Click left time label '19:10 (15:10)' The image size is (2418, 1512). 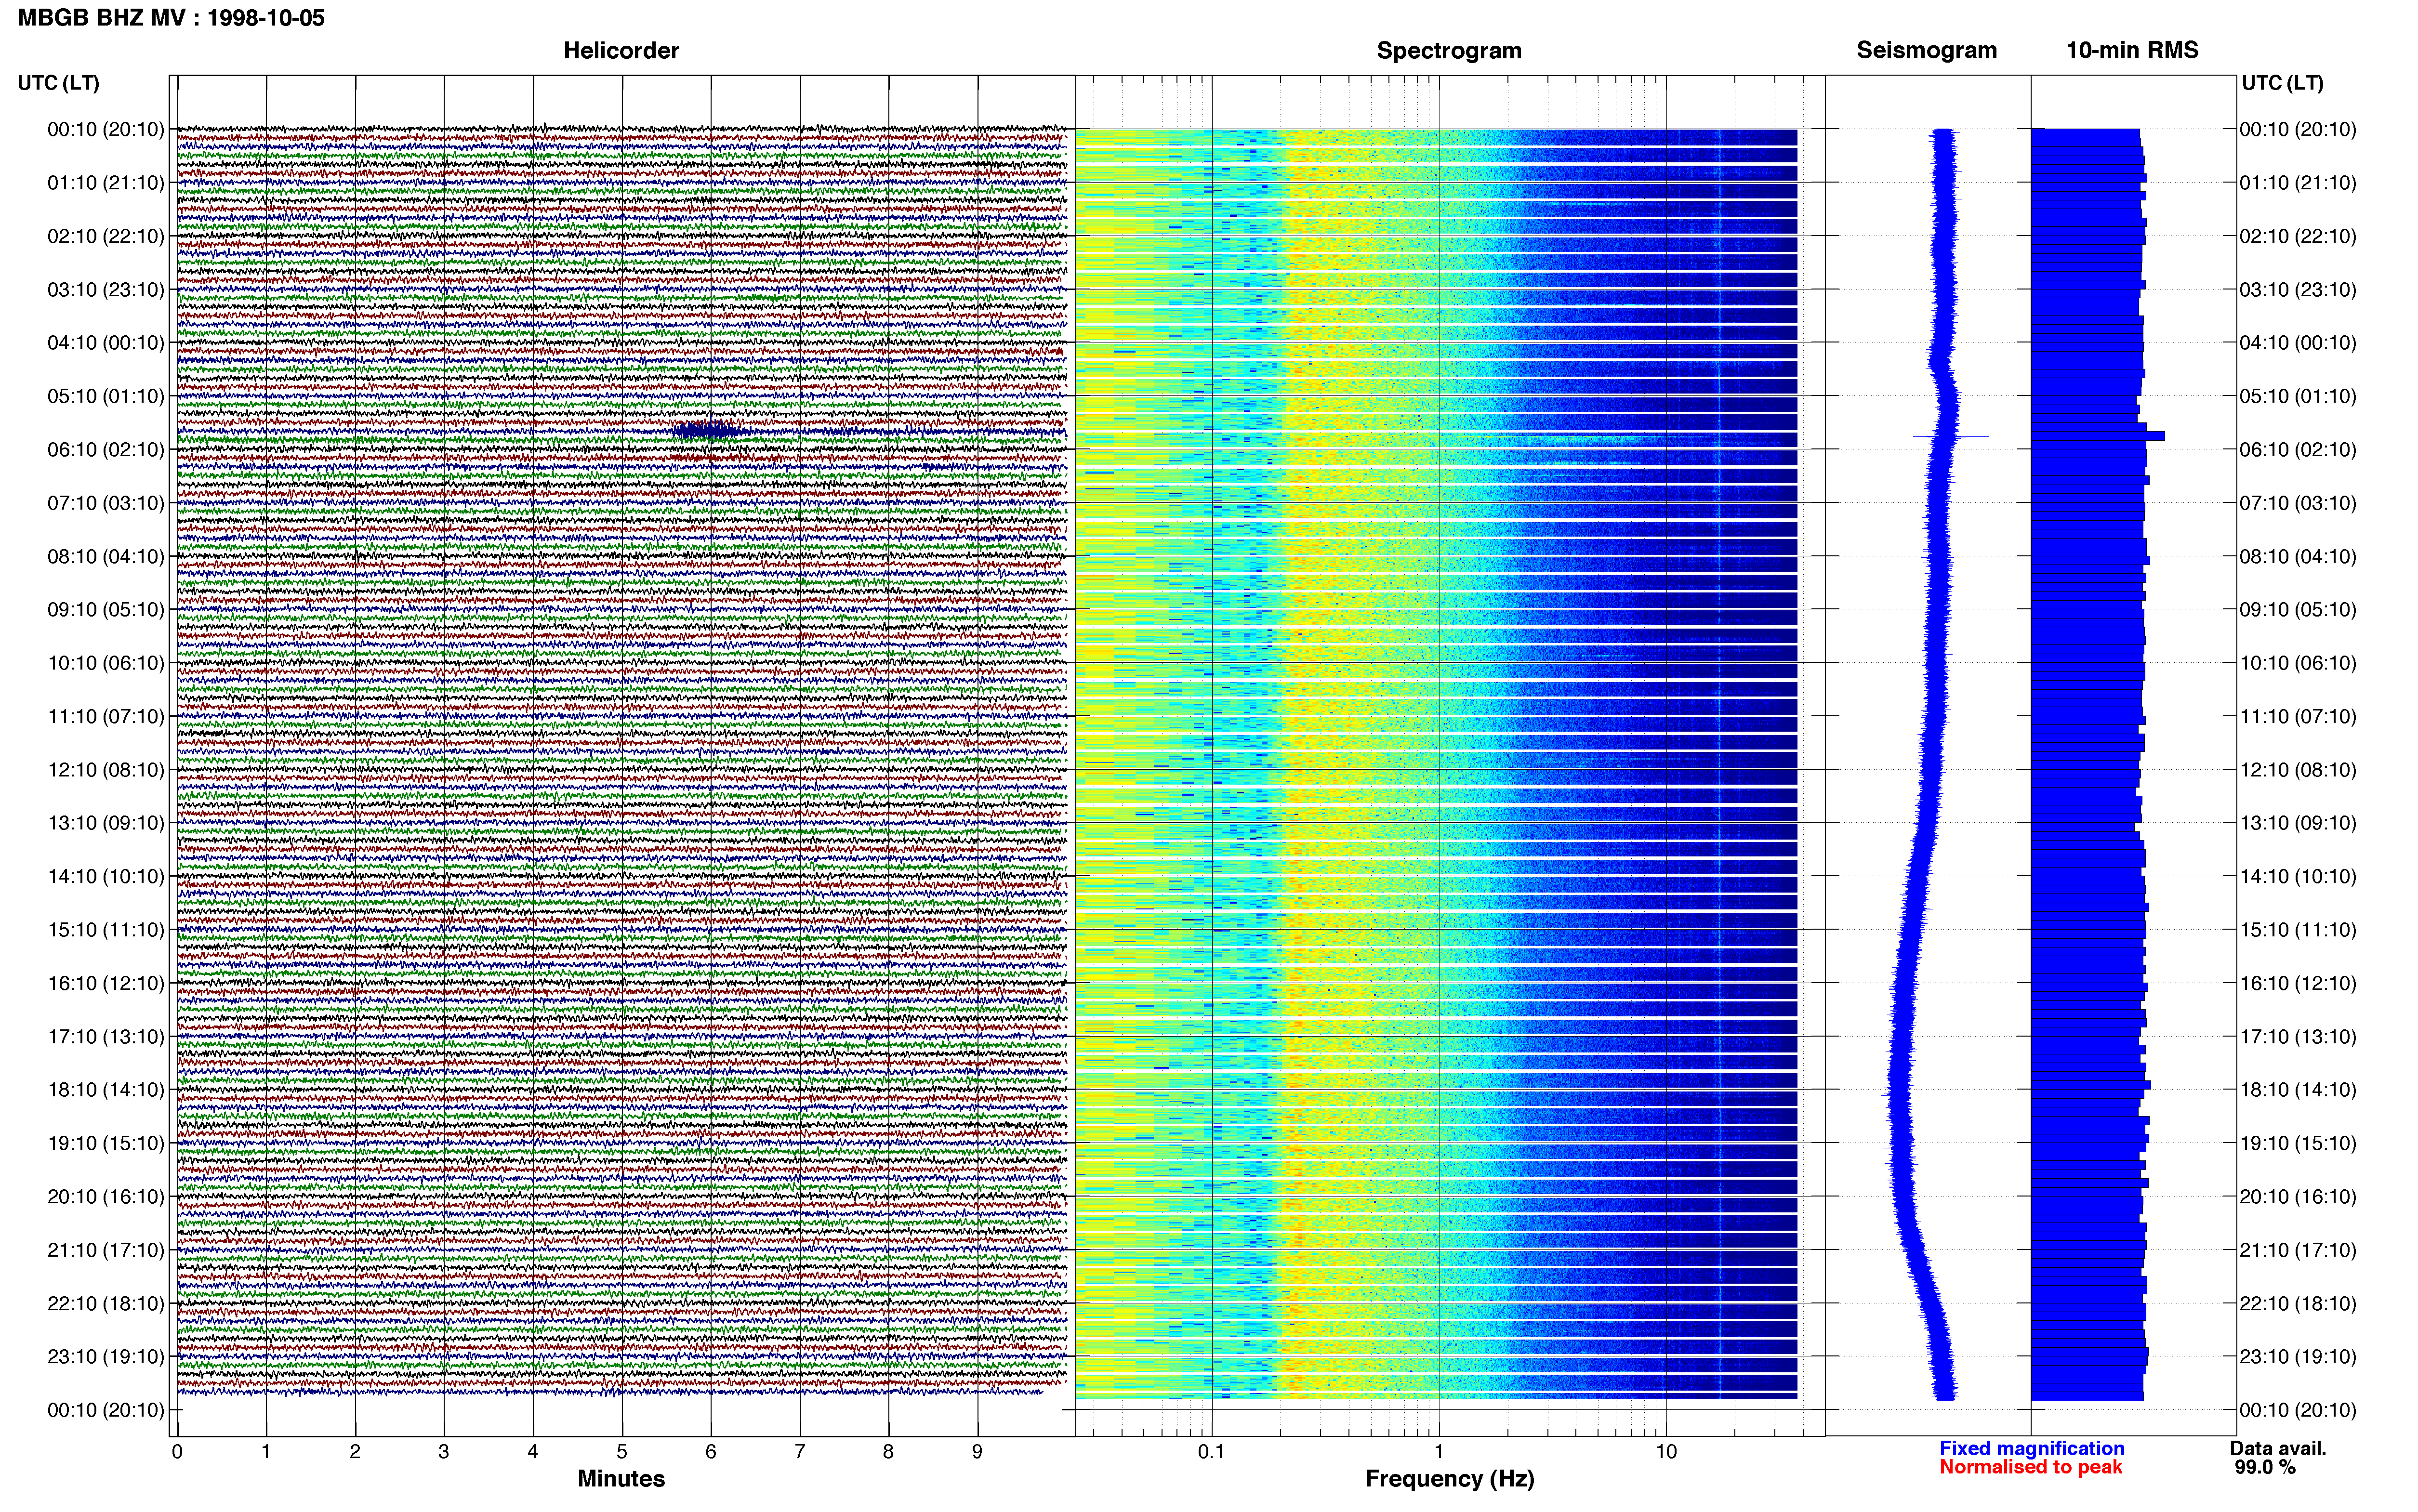105,1143
